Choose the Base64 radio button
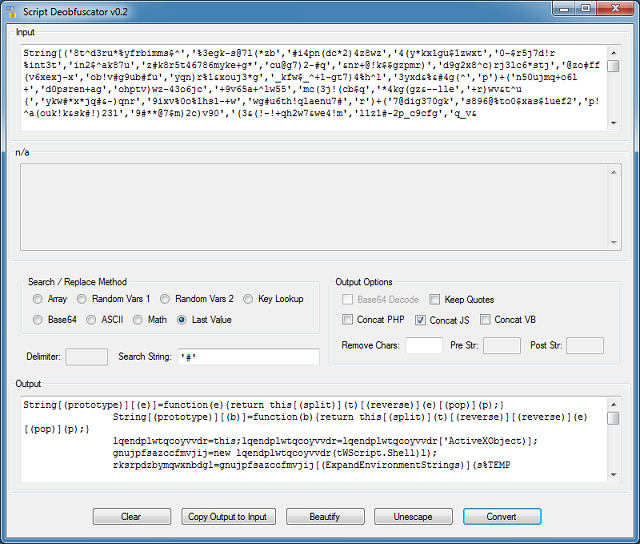Screen dimensions: 640x544 coord(38,320)
